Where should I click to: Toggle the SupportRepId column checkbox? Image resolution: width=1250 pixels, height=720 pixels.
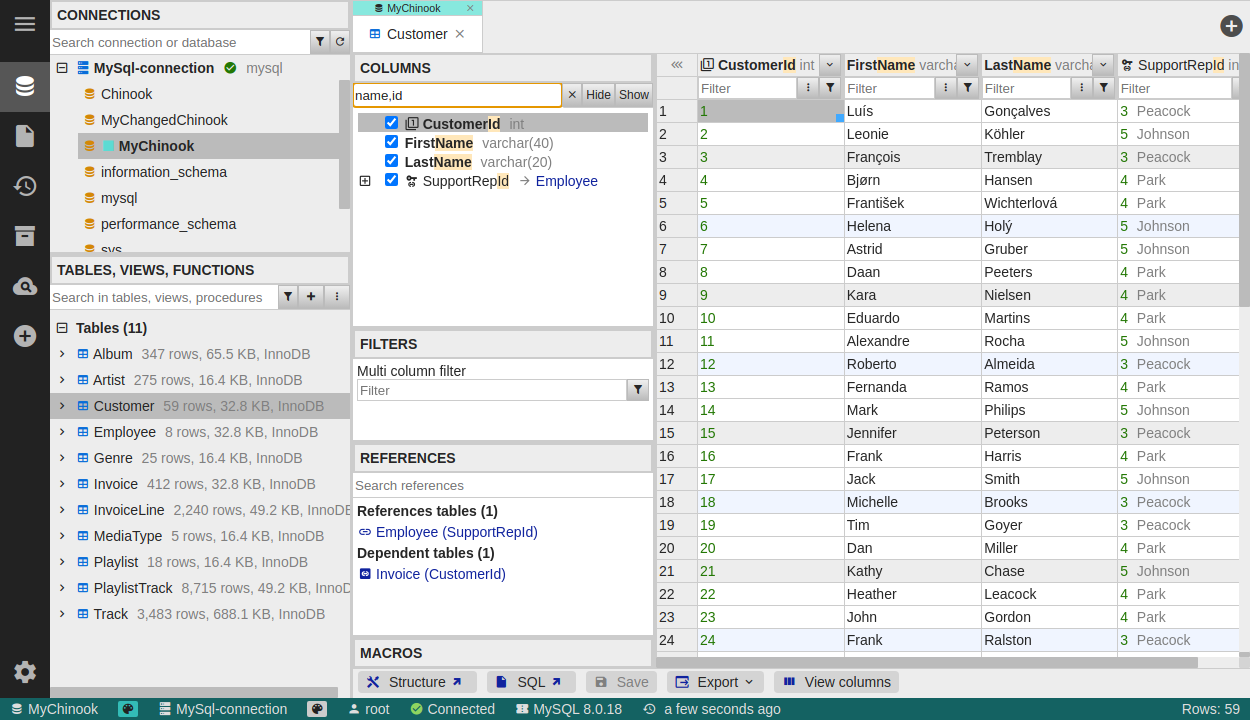click(x=391, y=180)
